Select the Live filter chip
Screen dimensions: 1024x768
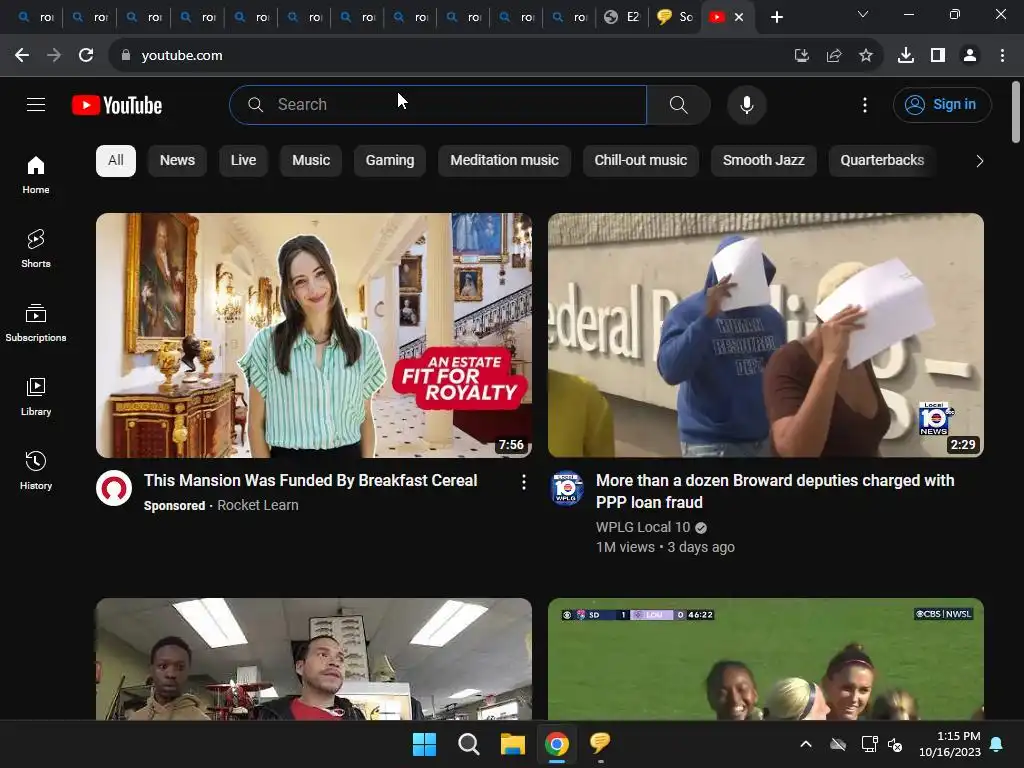[x=243, y=161]
